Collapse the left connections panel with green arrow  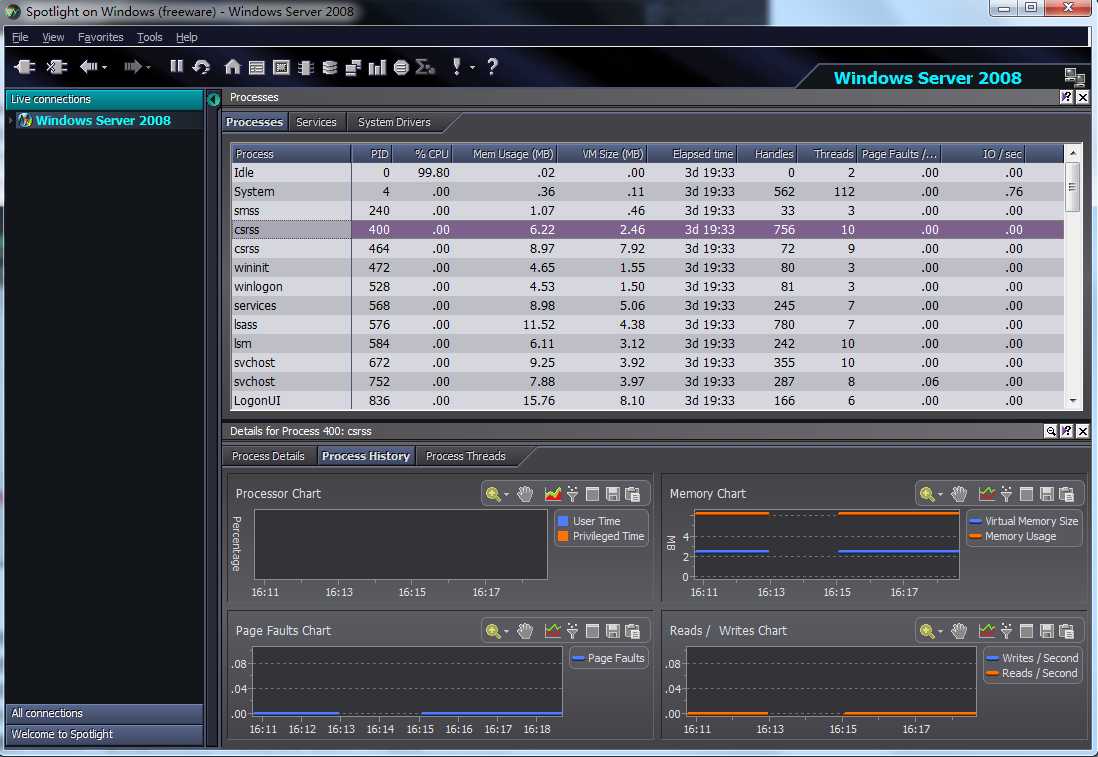pos(214,99)
